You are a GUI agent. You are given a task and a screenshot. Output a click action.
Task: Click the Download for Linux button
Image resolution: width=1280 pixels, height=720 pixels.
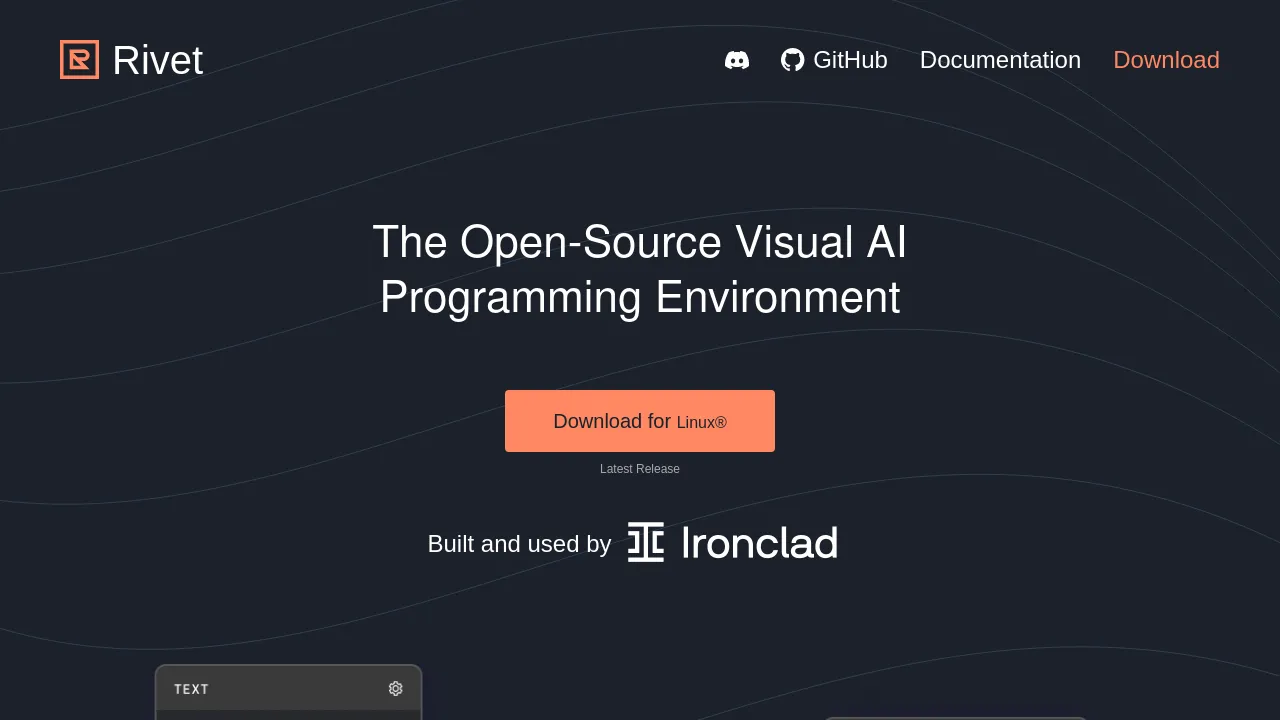coord(640,421)
